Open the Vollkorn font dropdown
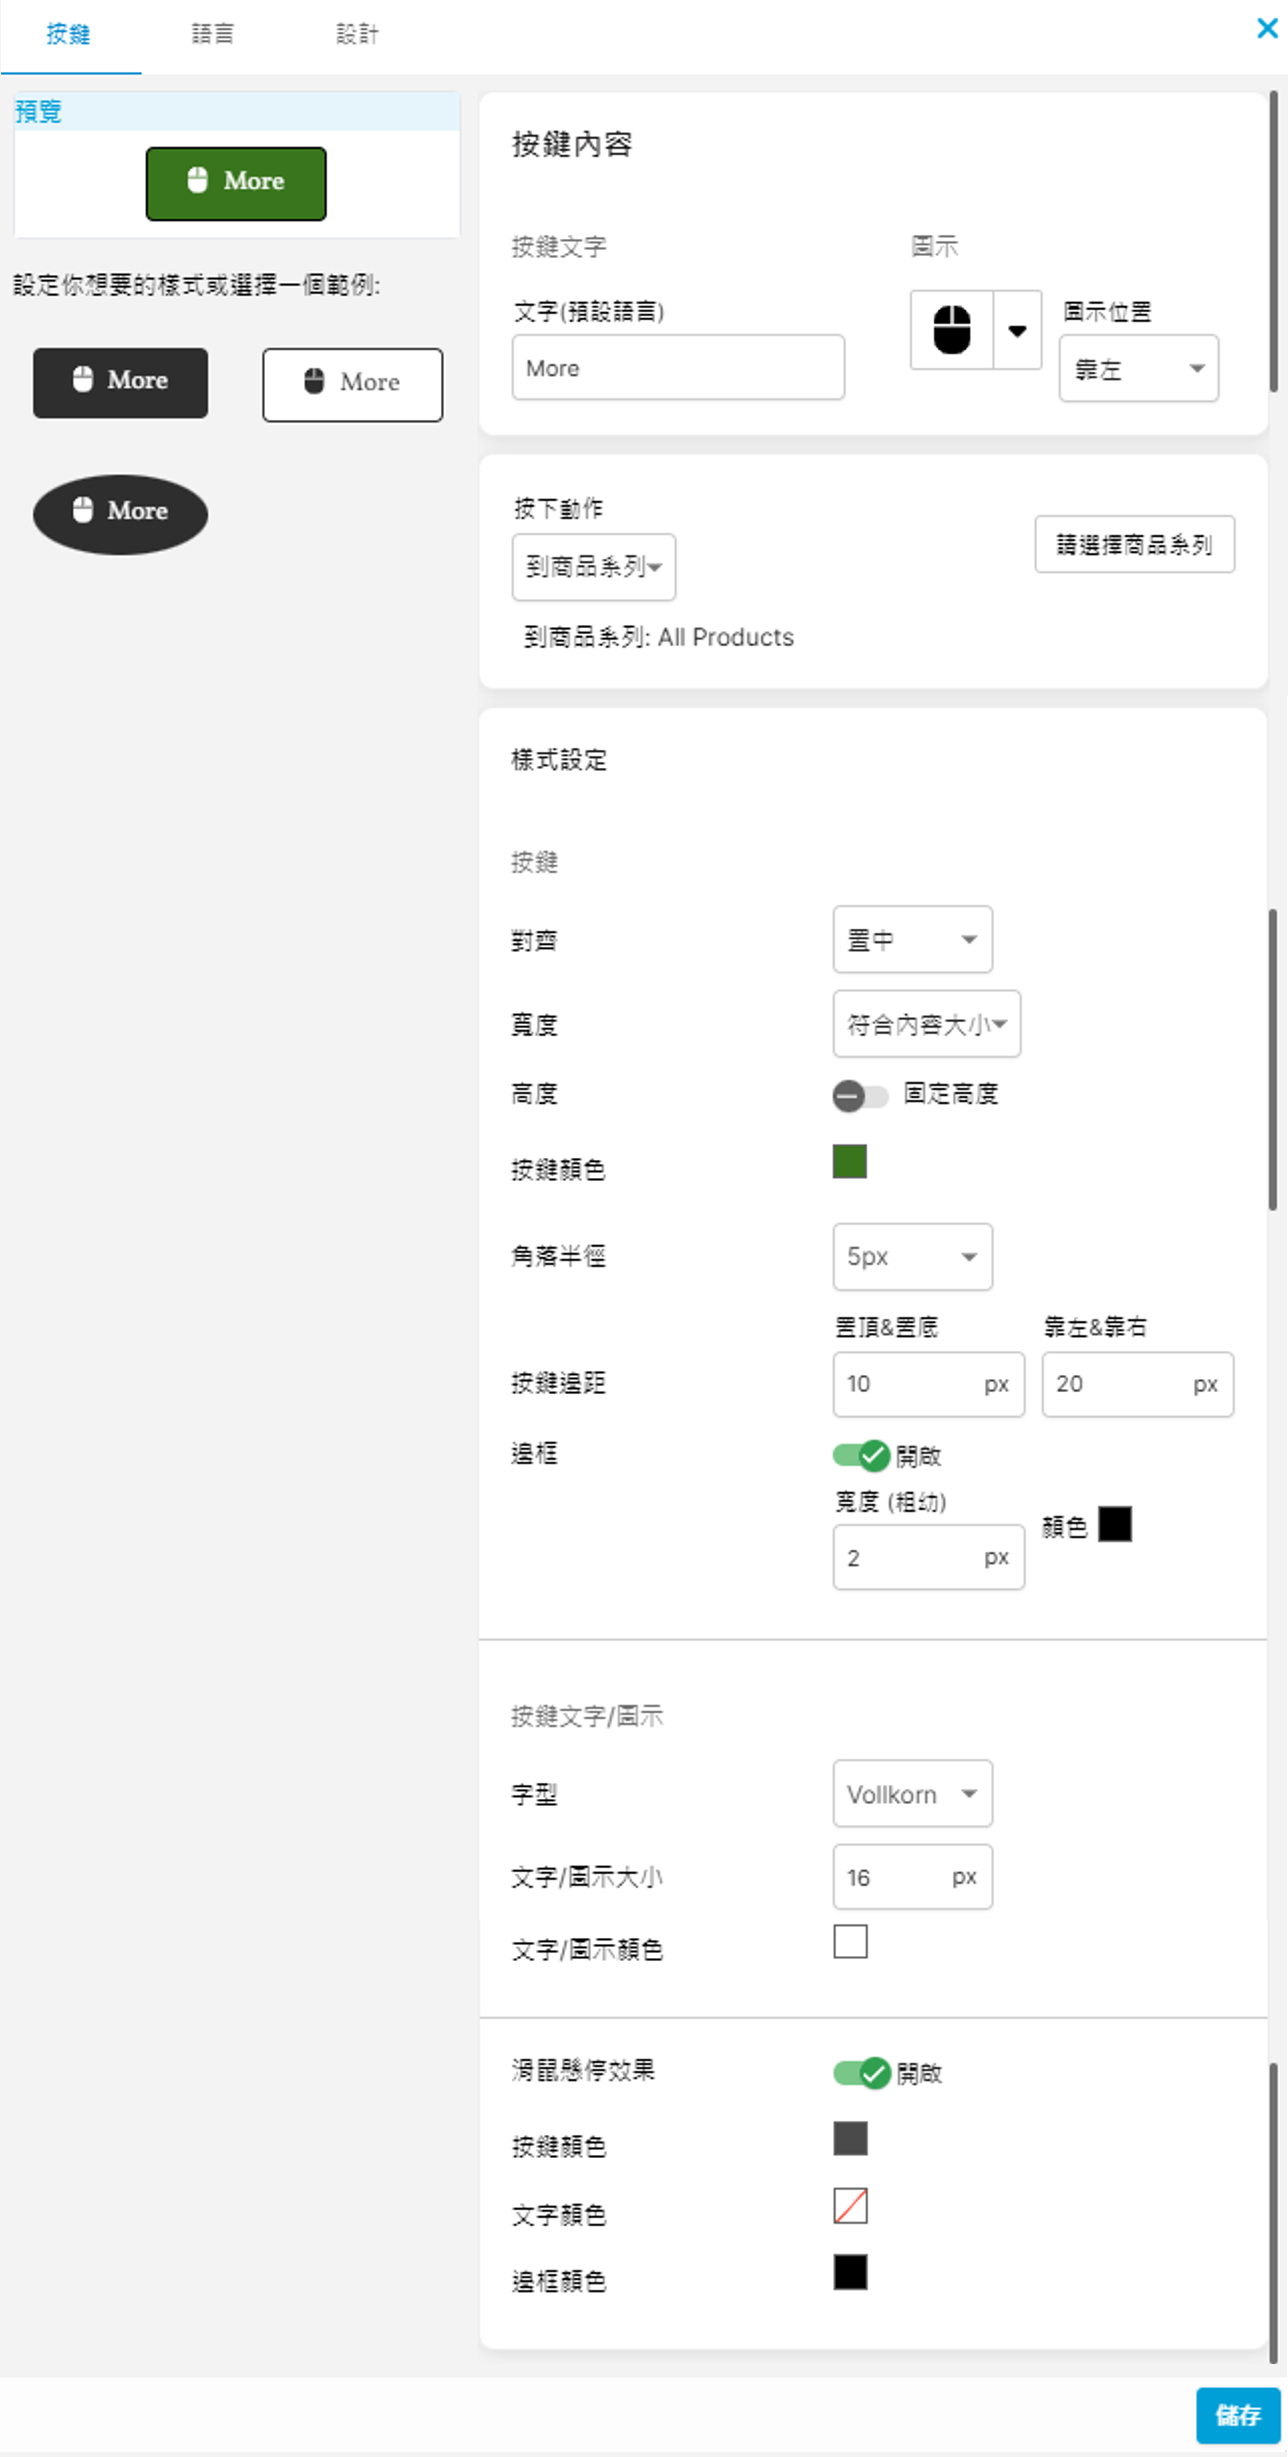The height and width of the screenshot is (2457, 1288). click(912, 1794)
